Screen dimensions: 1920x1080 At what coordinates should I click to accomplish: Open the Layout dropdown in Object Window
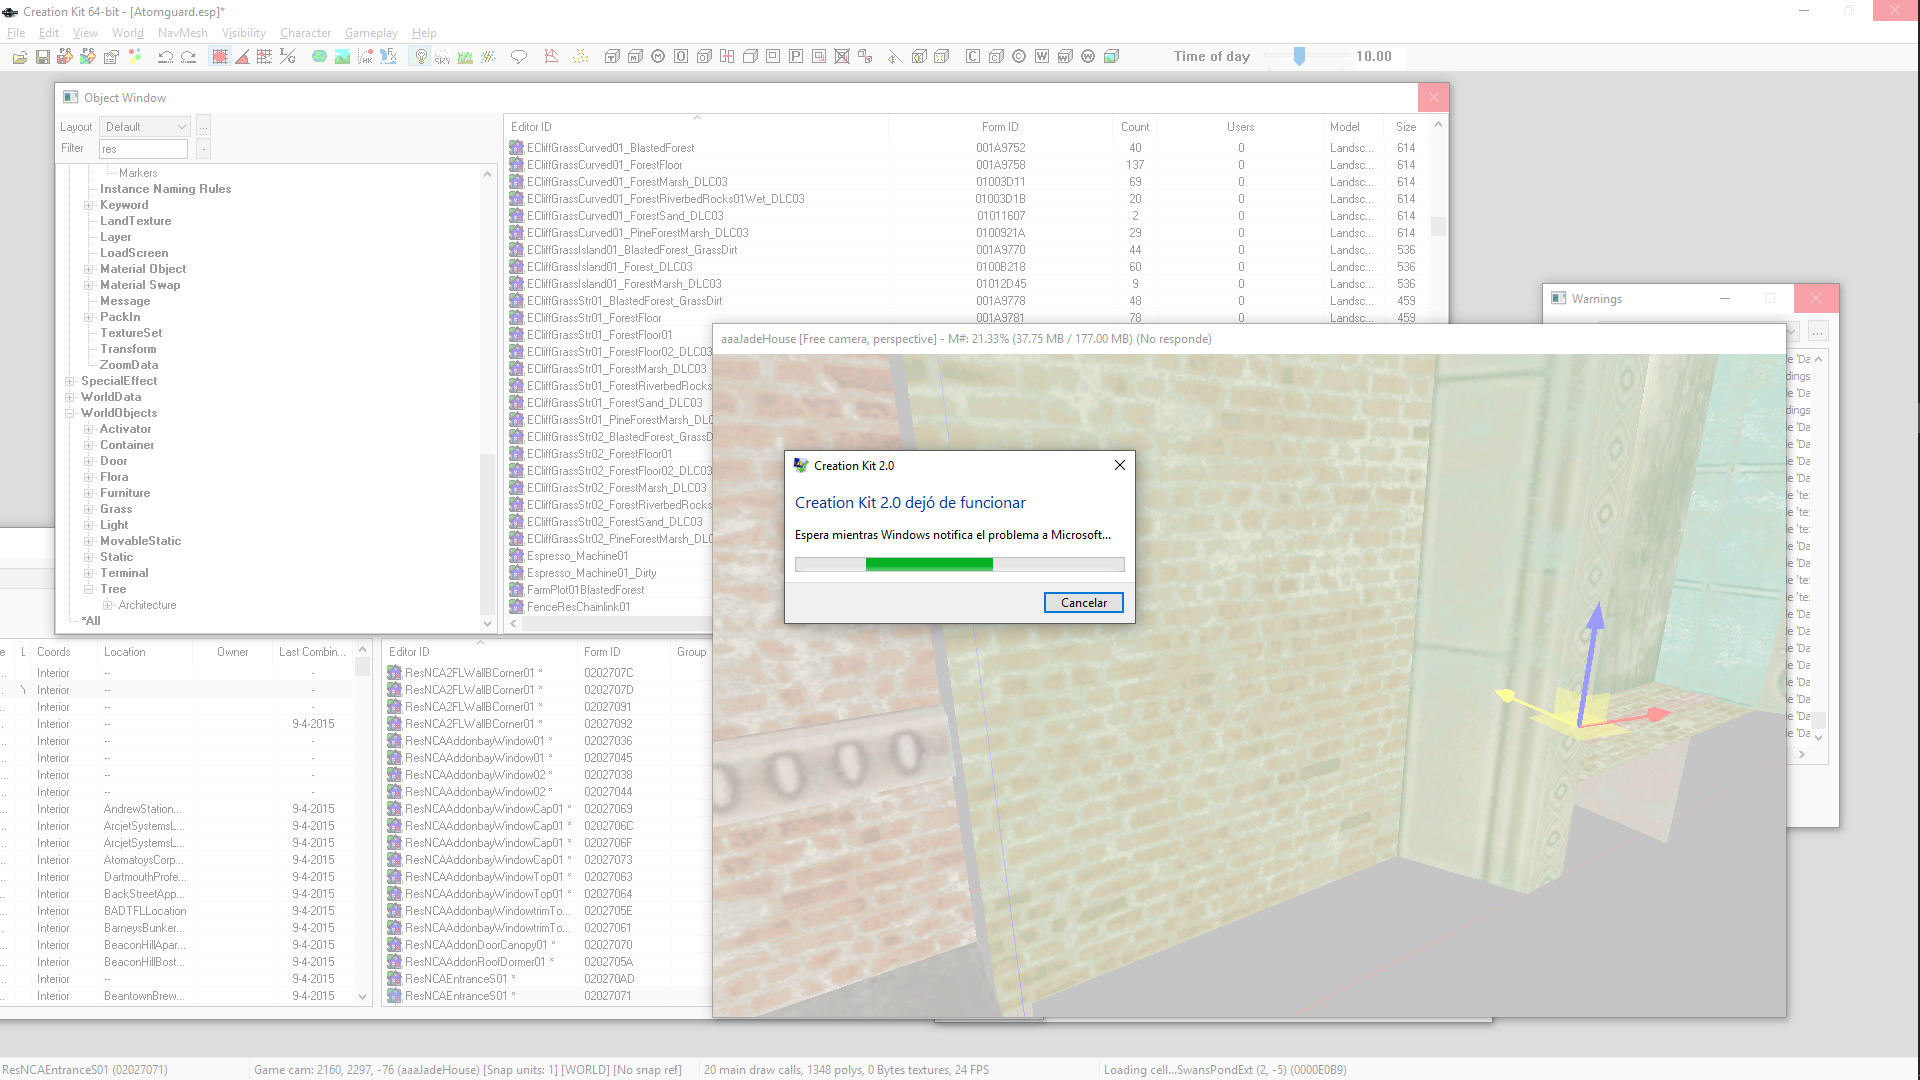145,127
